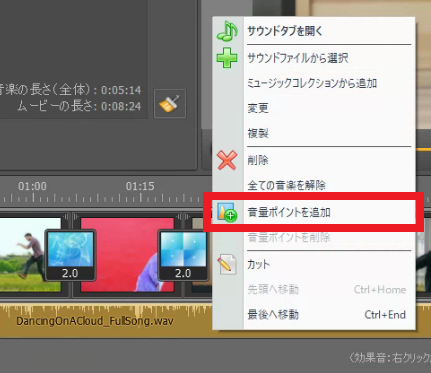
Task: Click the broom cleanup icon button
Action: click(170, 104)
